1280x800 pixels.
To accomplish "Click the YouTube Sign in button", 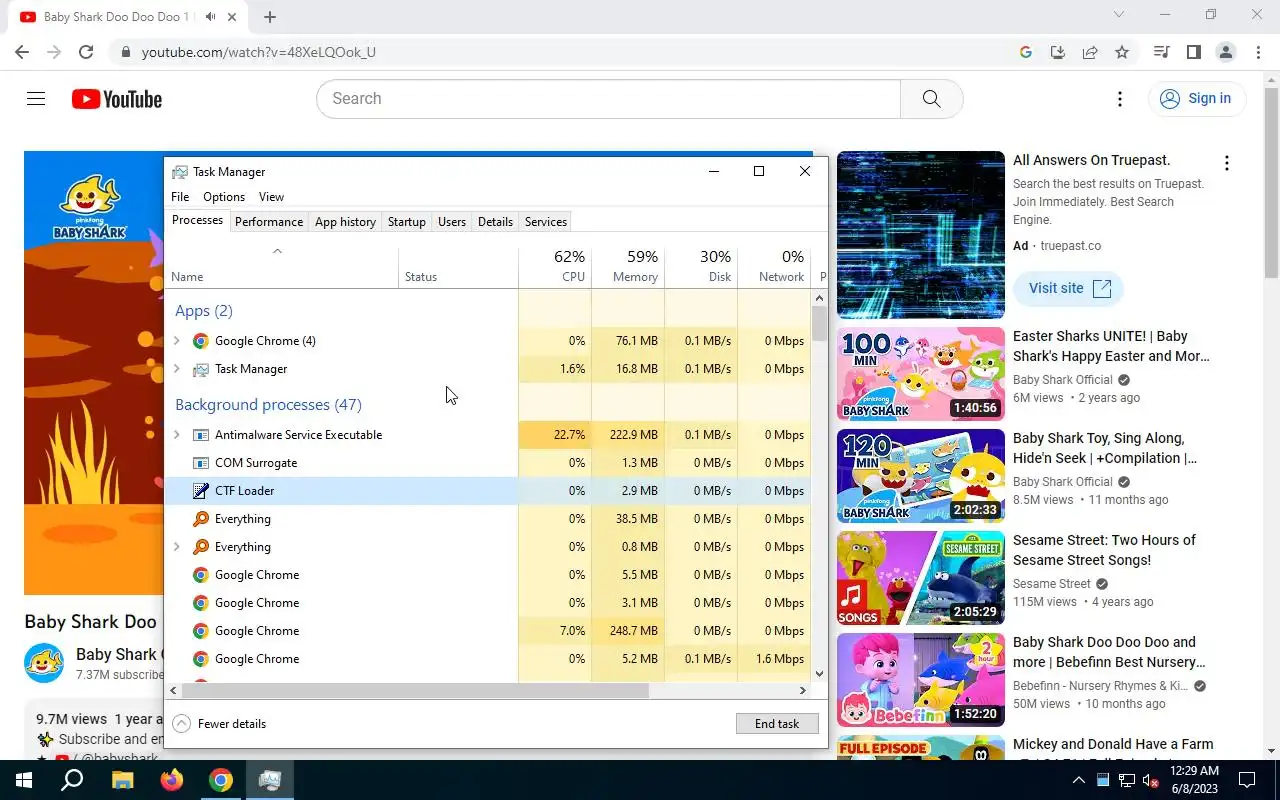I will point(1196,99).
